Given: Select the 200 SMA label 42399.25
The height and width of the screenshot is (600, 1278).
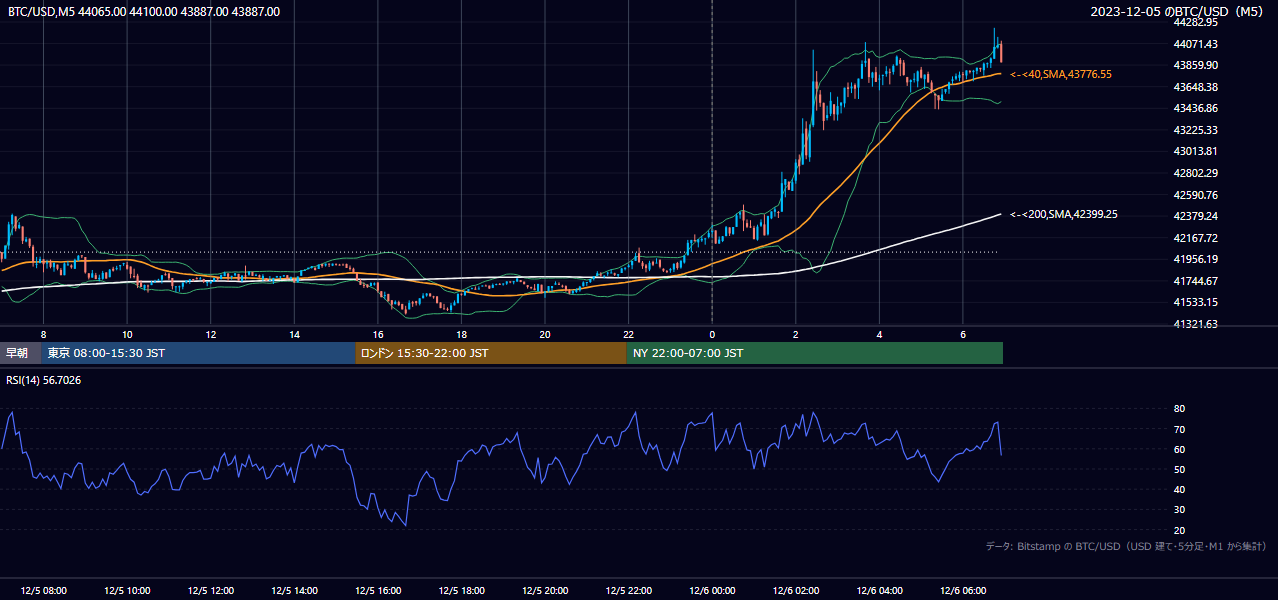Looking at the screenshot, I should [x=1064, y=214].
